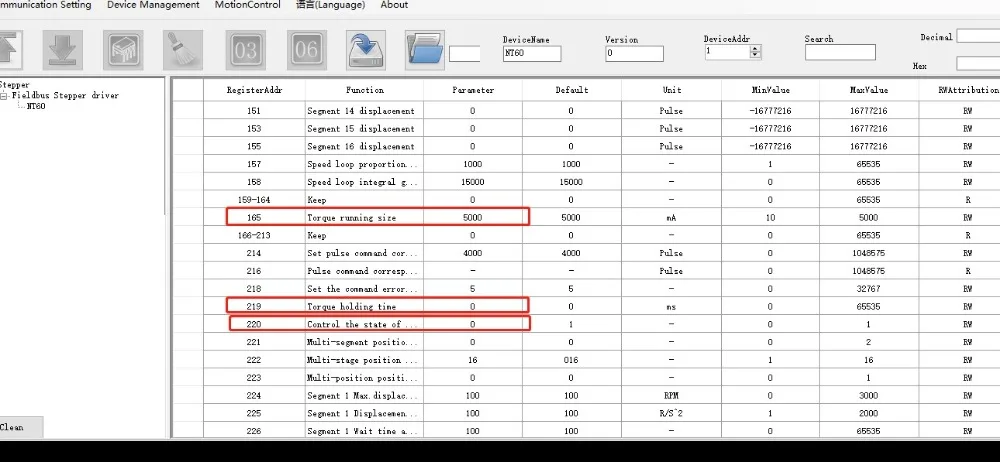Select the Pulse command corresp... cell
This screenshot has width=1000, height=462.
pos(365,271)
